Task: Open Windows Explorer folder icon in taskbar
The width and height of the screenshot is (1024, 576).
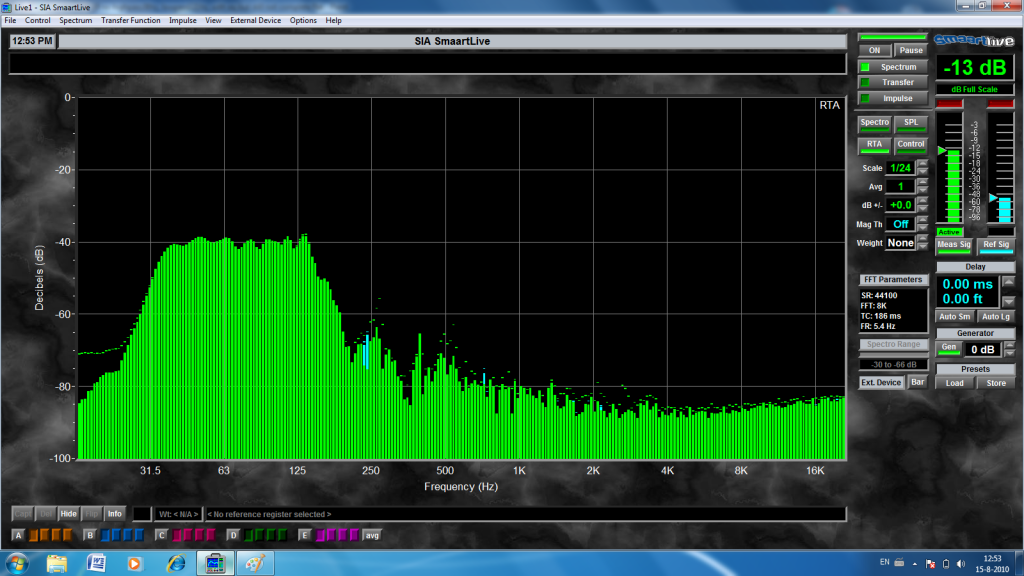Action: [x=58, y=563]
